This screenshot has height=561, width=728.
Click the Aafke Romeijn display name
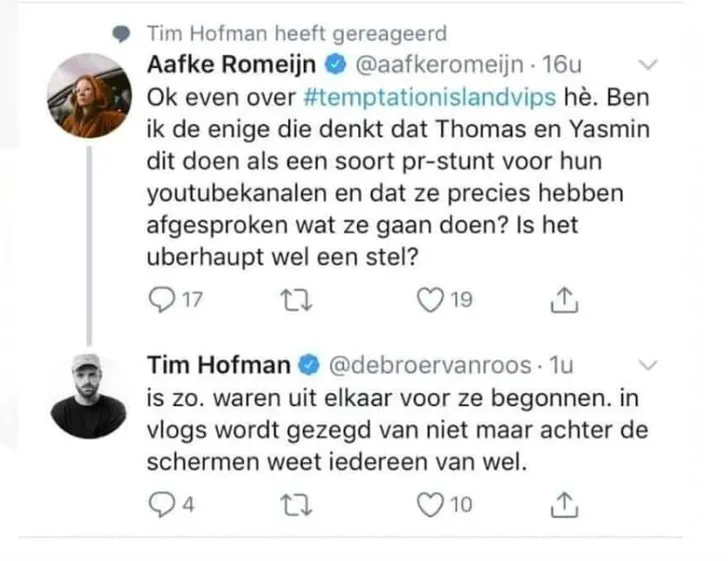coord(232,66)
